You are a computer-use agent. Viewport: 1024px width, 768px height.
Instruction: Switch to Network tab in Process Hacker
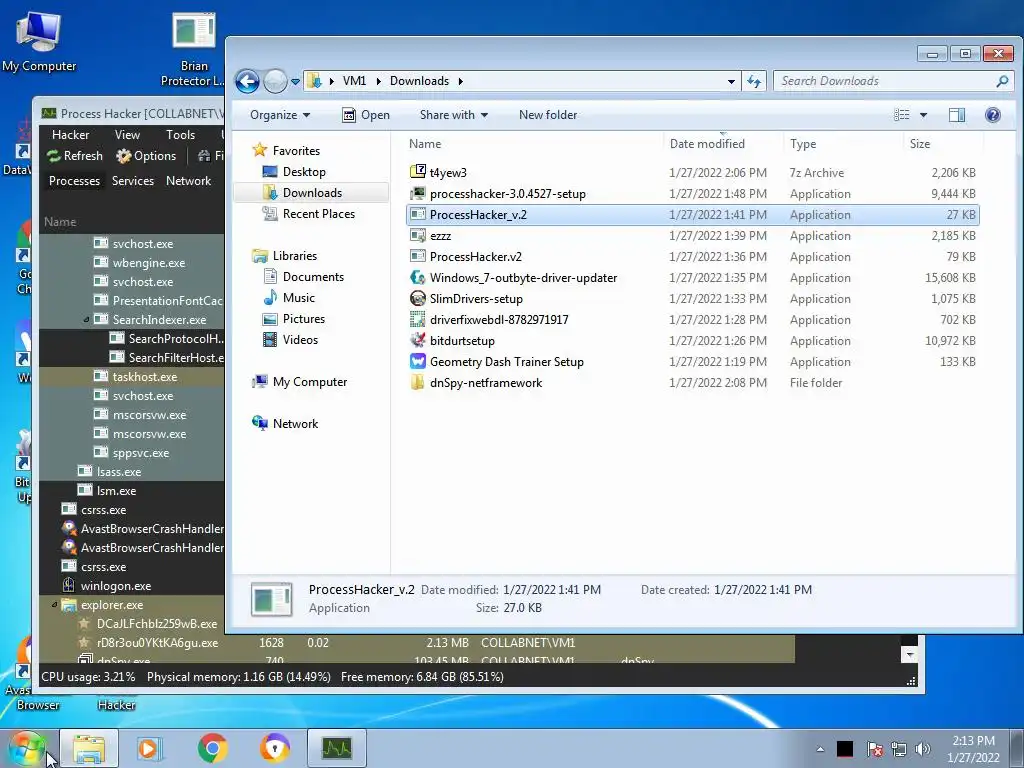click(188, 181)
